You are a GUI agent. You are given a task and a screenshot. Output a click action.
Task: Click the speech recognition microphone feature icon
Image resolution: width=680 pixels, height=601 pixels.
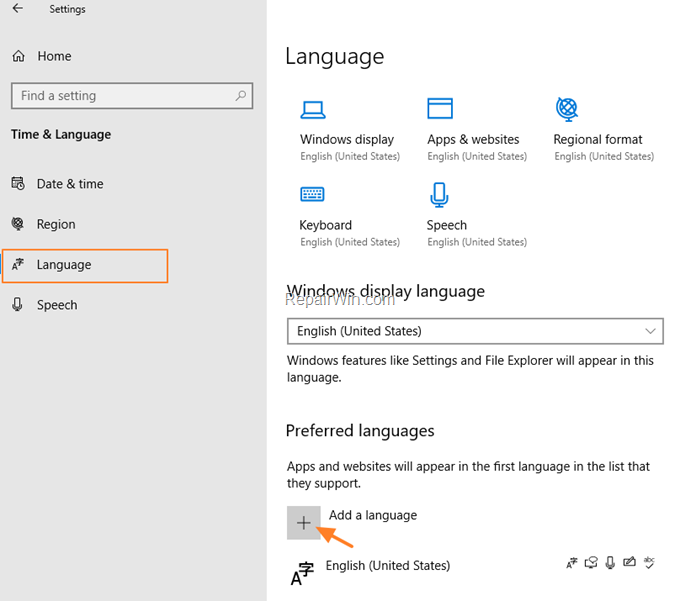pos(610,563)
